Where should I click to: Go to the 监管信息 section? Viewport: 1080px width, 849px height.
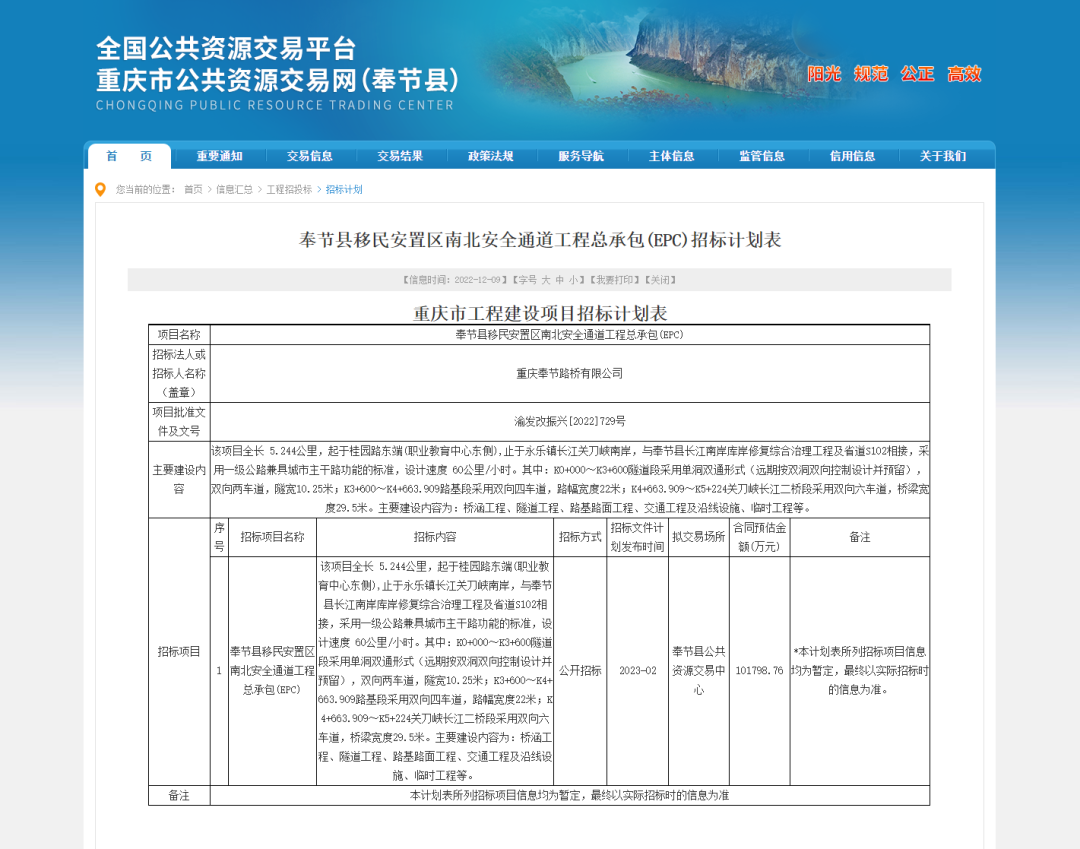coord(762,156)
